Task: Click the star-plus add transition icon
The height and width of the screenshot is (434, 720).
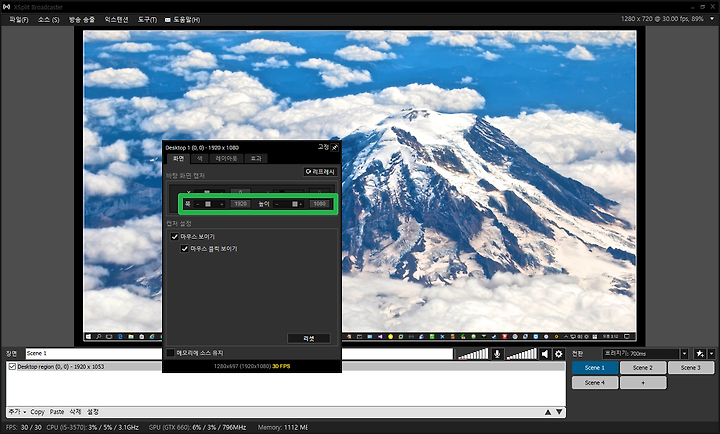Action: tap(700, 354)
